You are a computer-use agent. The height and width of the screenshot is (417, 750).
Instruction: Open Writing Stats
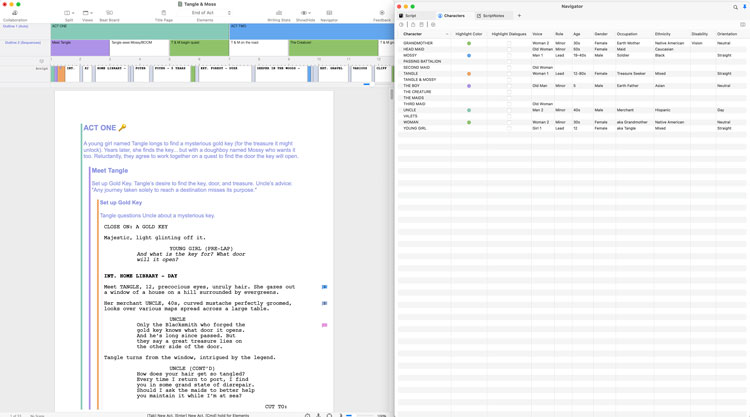point(279,13)
